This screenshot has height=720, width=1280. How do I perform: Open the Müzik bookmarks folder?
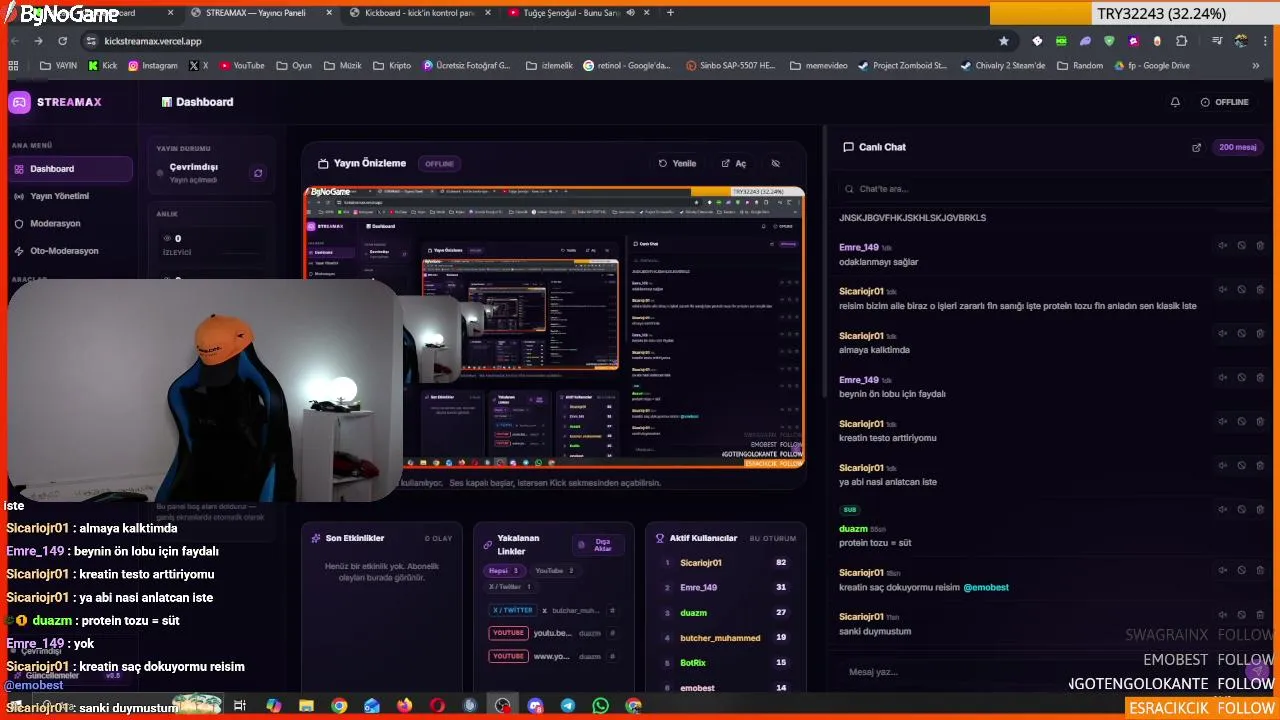click(x=342, y=66)
